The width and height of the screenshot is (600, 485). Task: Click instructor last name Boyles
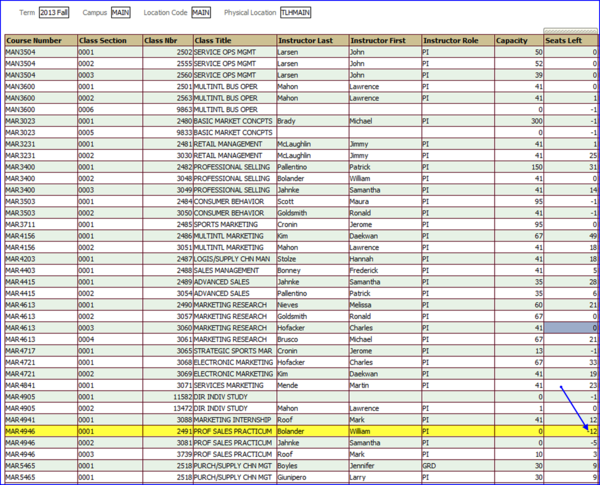coord(287,466)
